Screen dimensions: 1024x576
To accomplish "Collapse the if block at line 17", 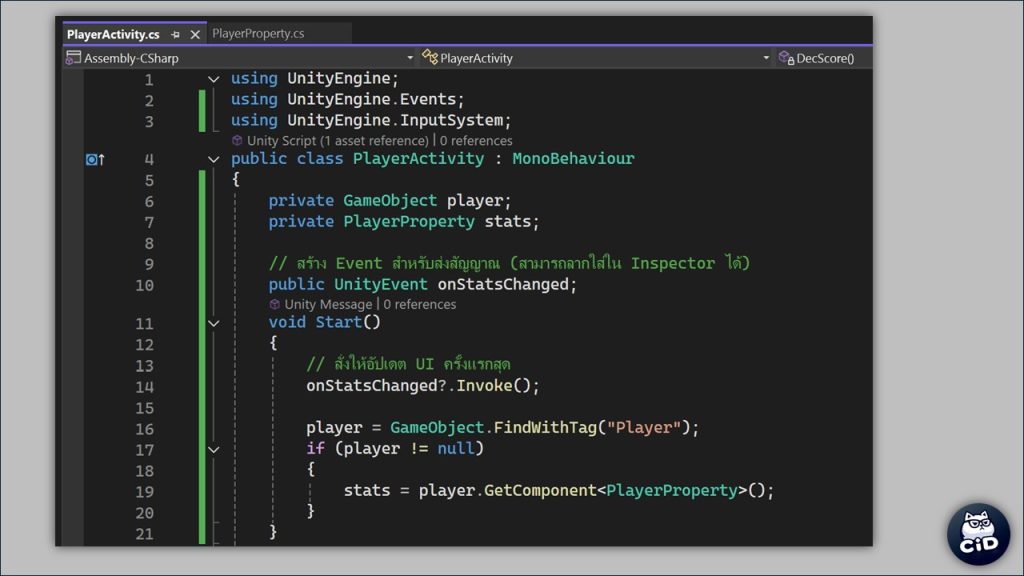I will point(213,450).
